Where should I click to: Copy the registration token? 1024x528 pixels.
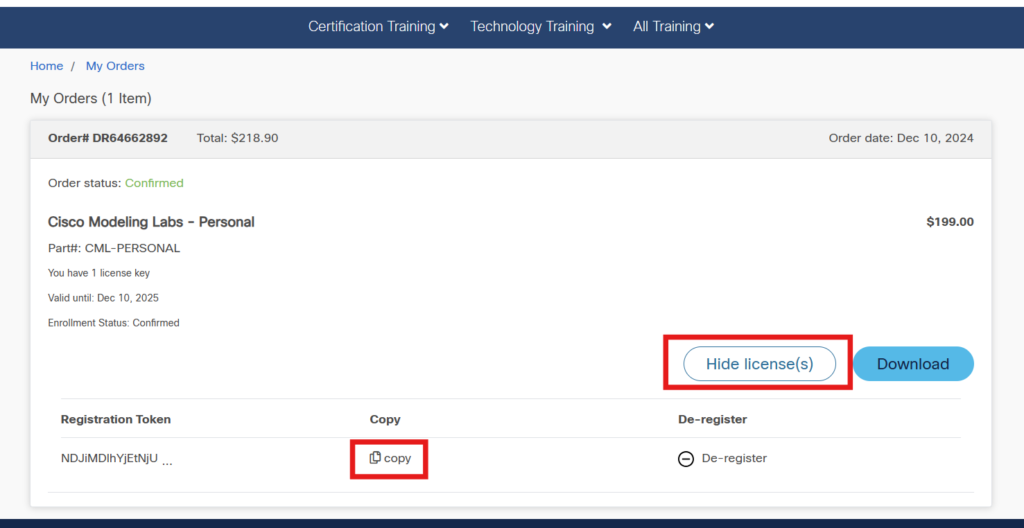coord(390,458)
